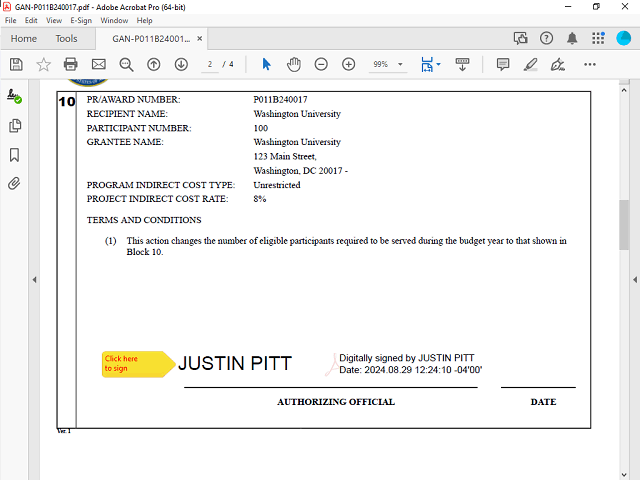Go to next page arrow
Screen dimensions: 640x480
point(181,64)
